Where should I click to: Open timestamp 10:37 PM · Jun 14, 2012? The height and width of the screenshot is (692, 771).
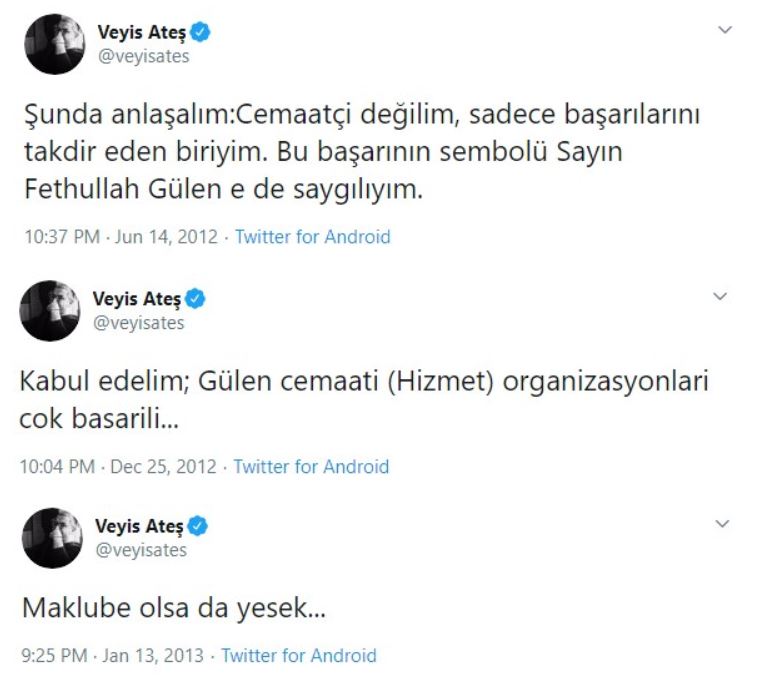[121, 237]
